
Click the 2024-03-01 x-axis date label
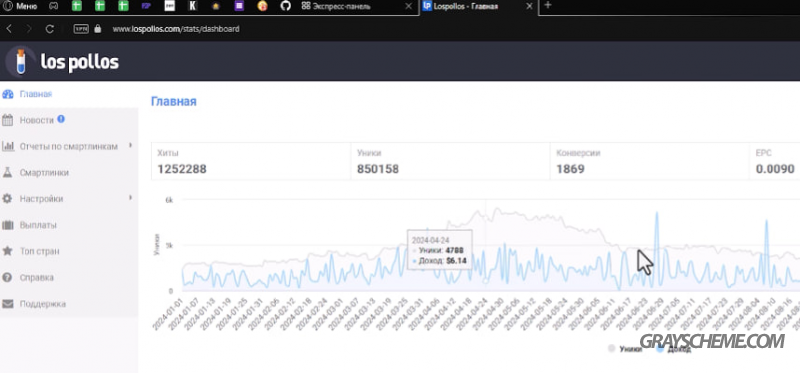tap(328, 314)
